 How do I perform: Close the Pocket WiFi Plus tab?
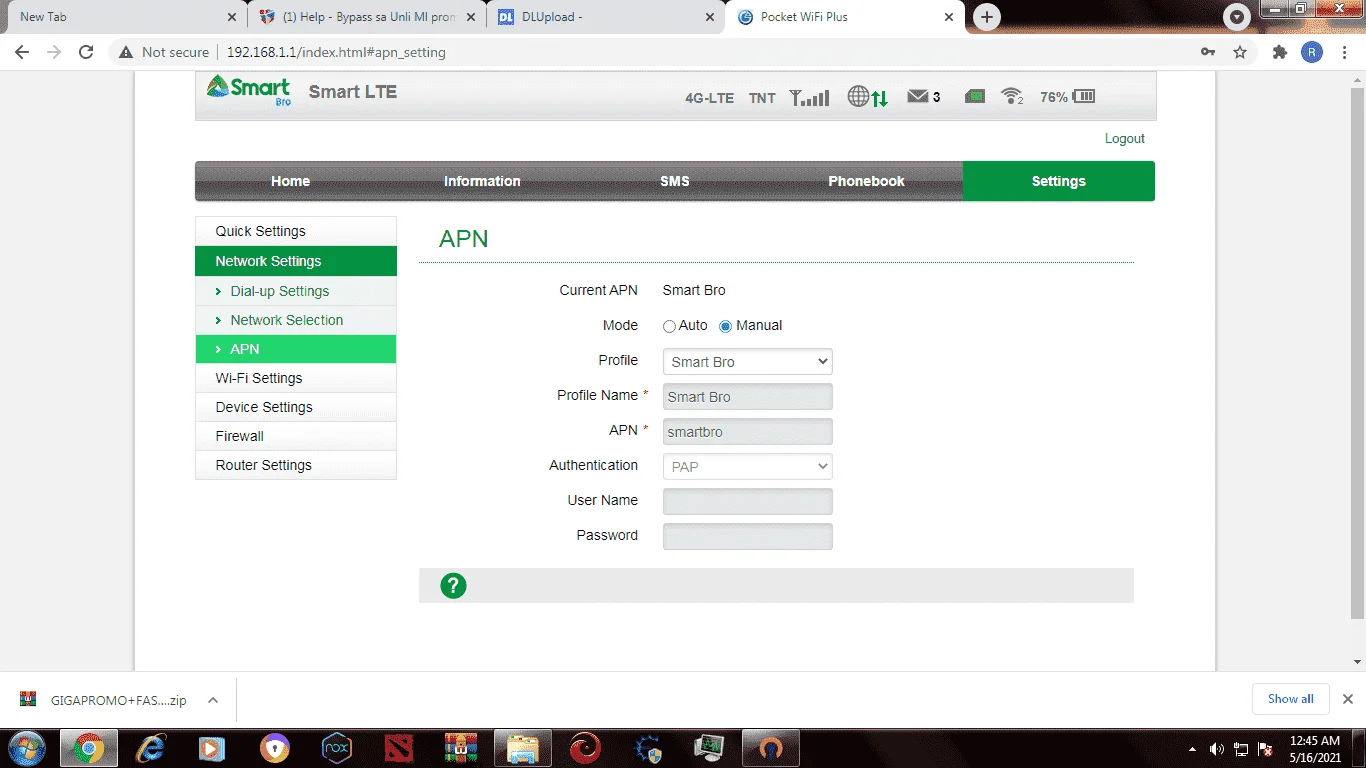coord(949,17)
